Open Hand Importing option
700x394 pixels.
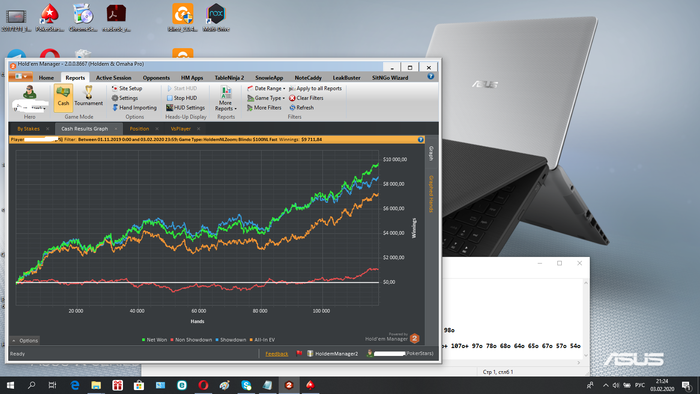[134, 108]
